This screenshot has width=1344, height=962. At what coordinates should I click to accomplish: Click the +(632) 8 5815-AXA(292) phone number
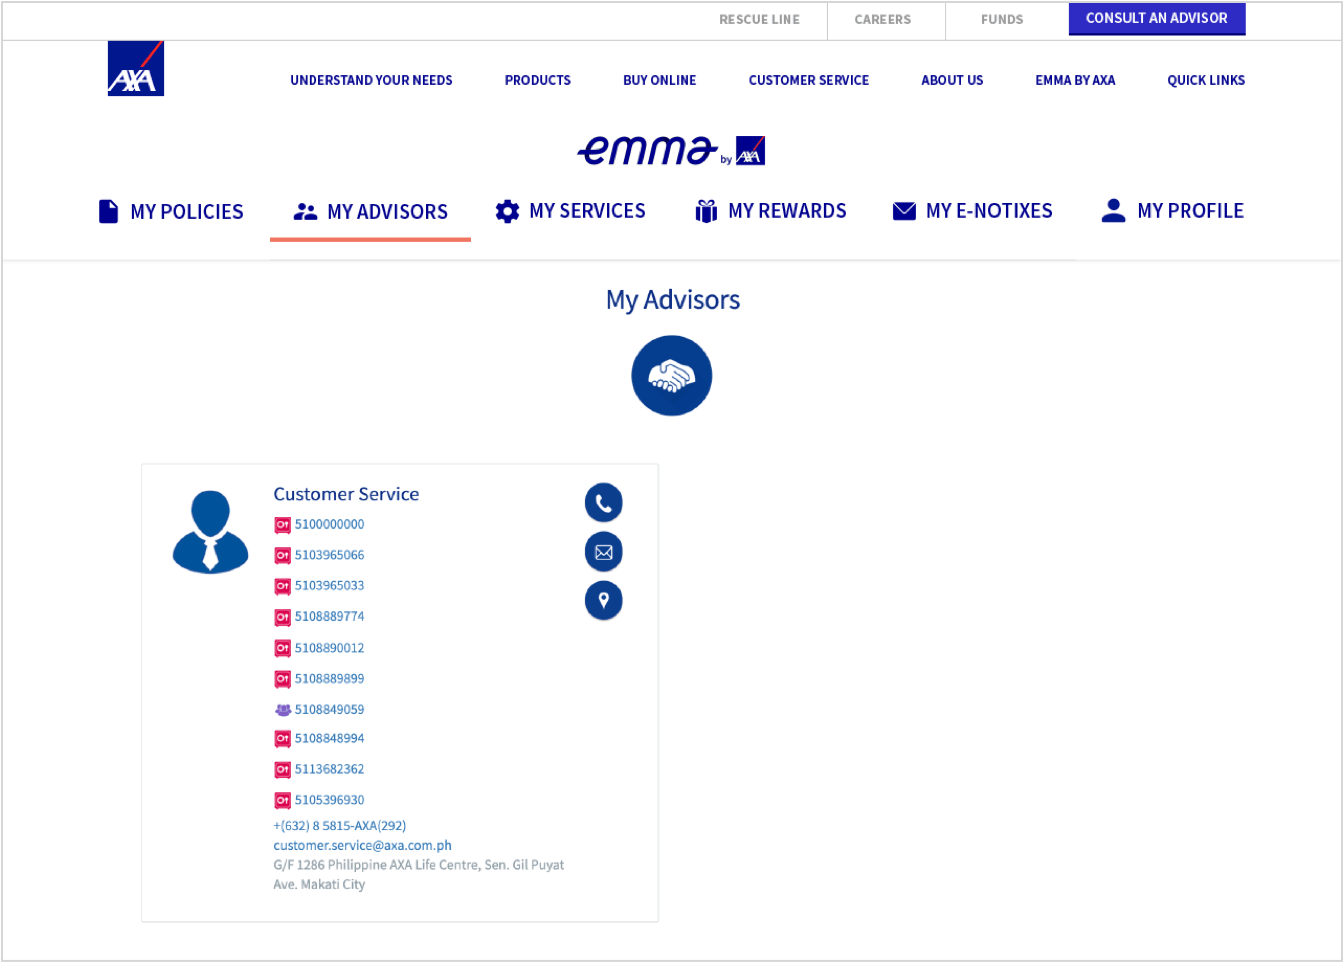click(340, 826)
